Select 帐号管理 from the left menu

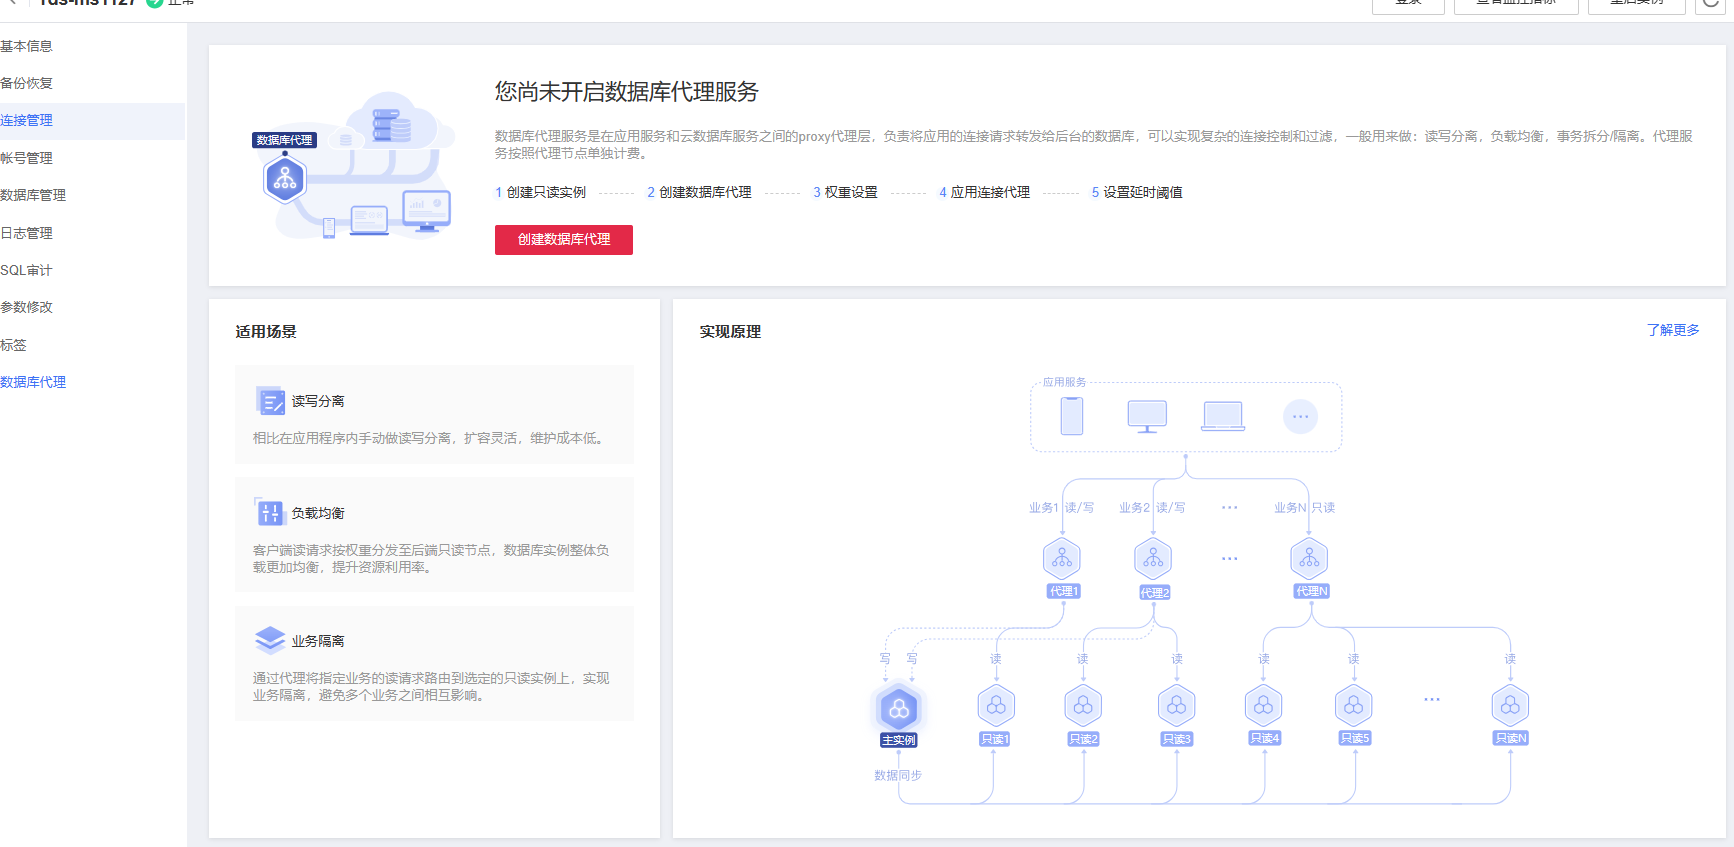27,158
